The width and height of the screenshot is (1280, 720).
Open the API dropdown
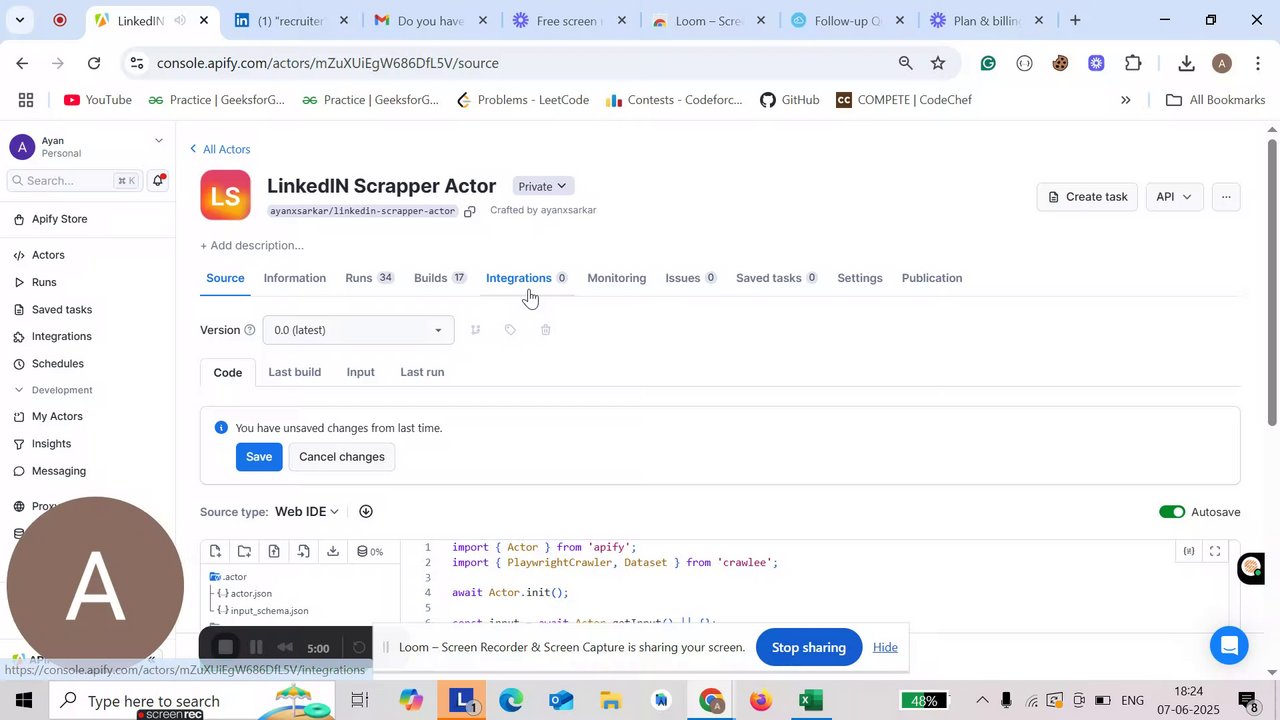pyautogui.click(x=1174, y=197)
